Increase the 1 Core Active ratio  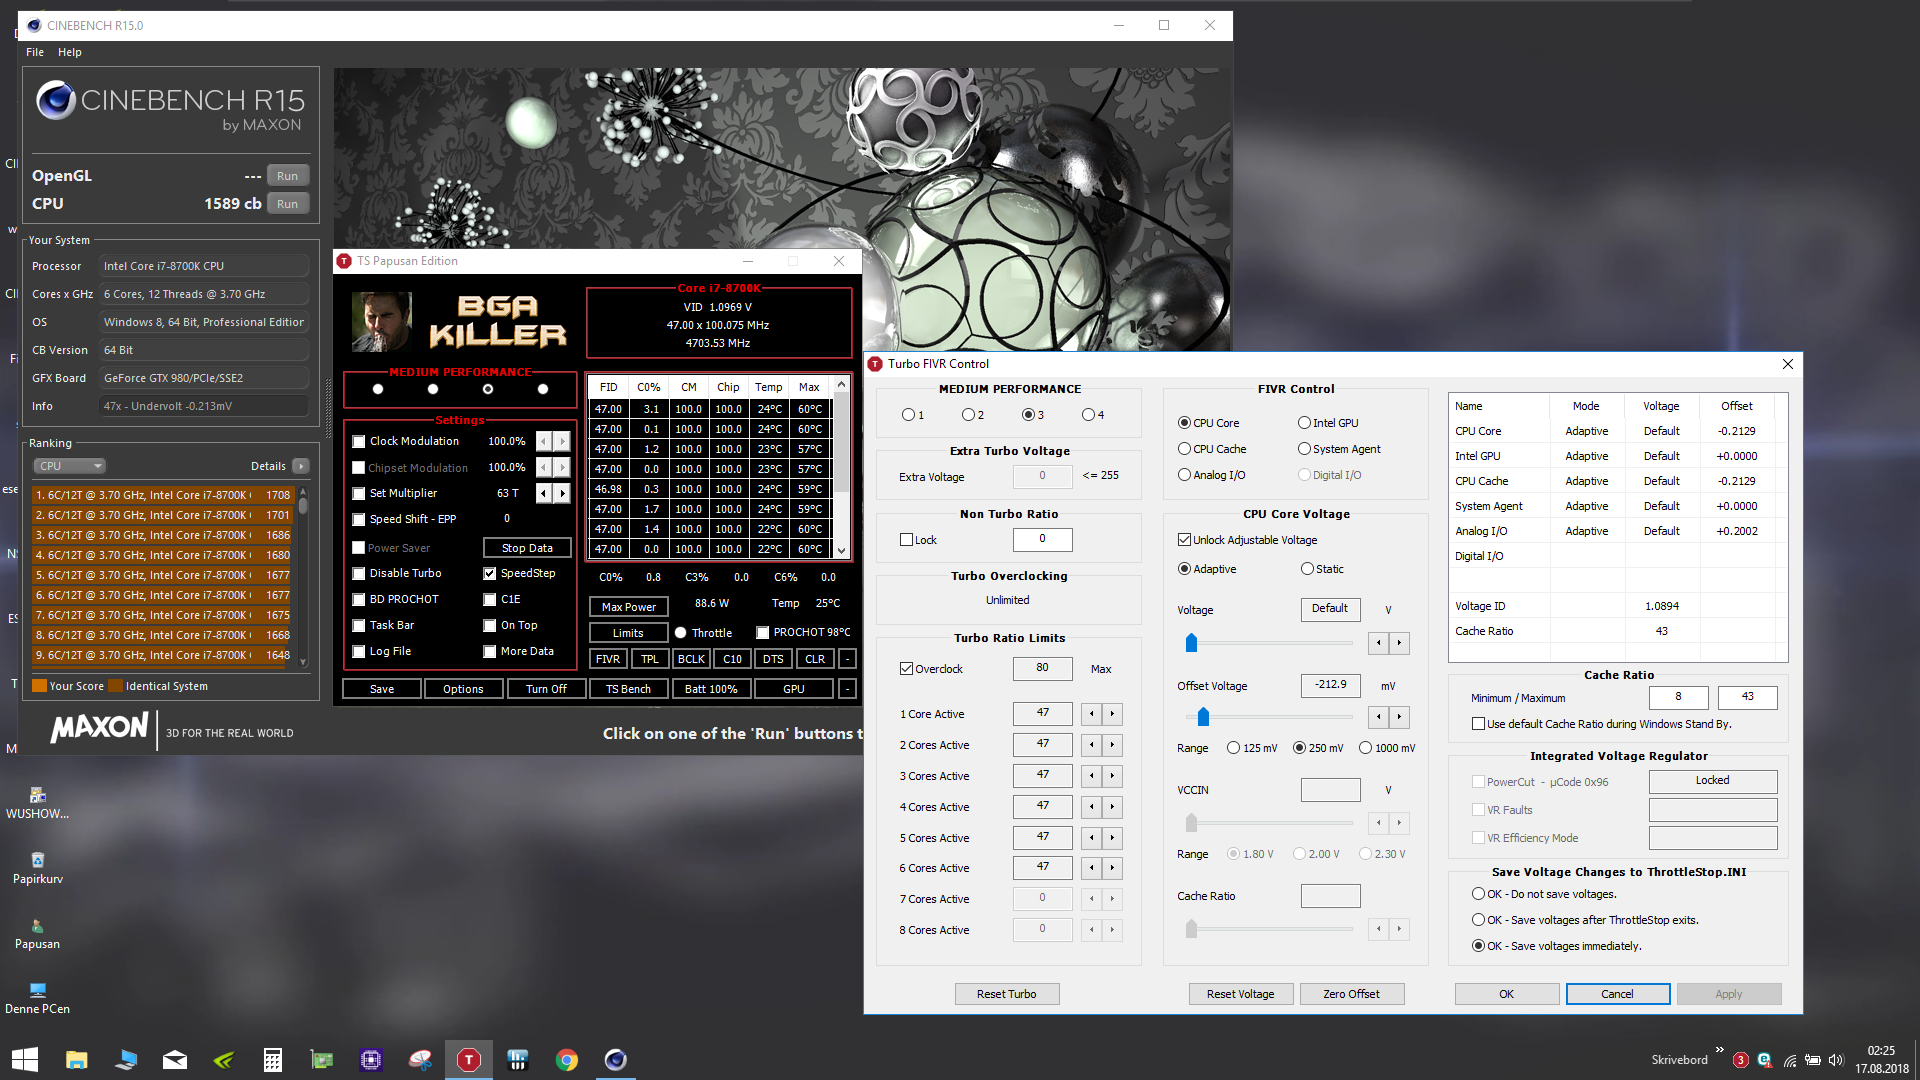pyautogui.click(x=1112, y=714)
